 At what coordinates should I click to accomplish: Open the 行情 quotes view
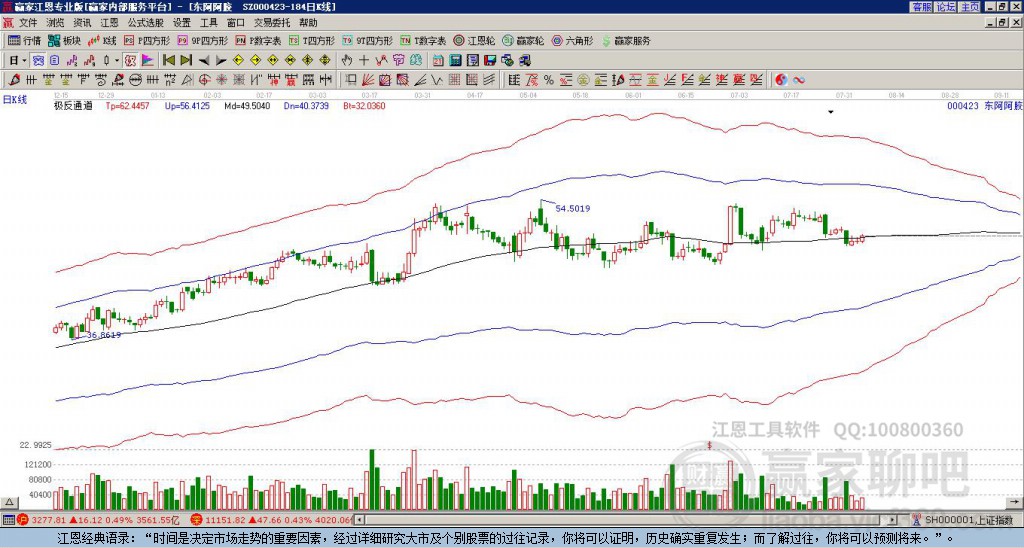[24, 40]
